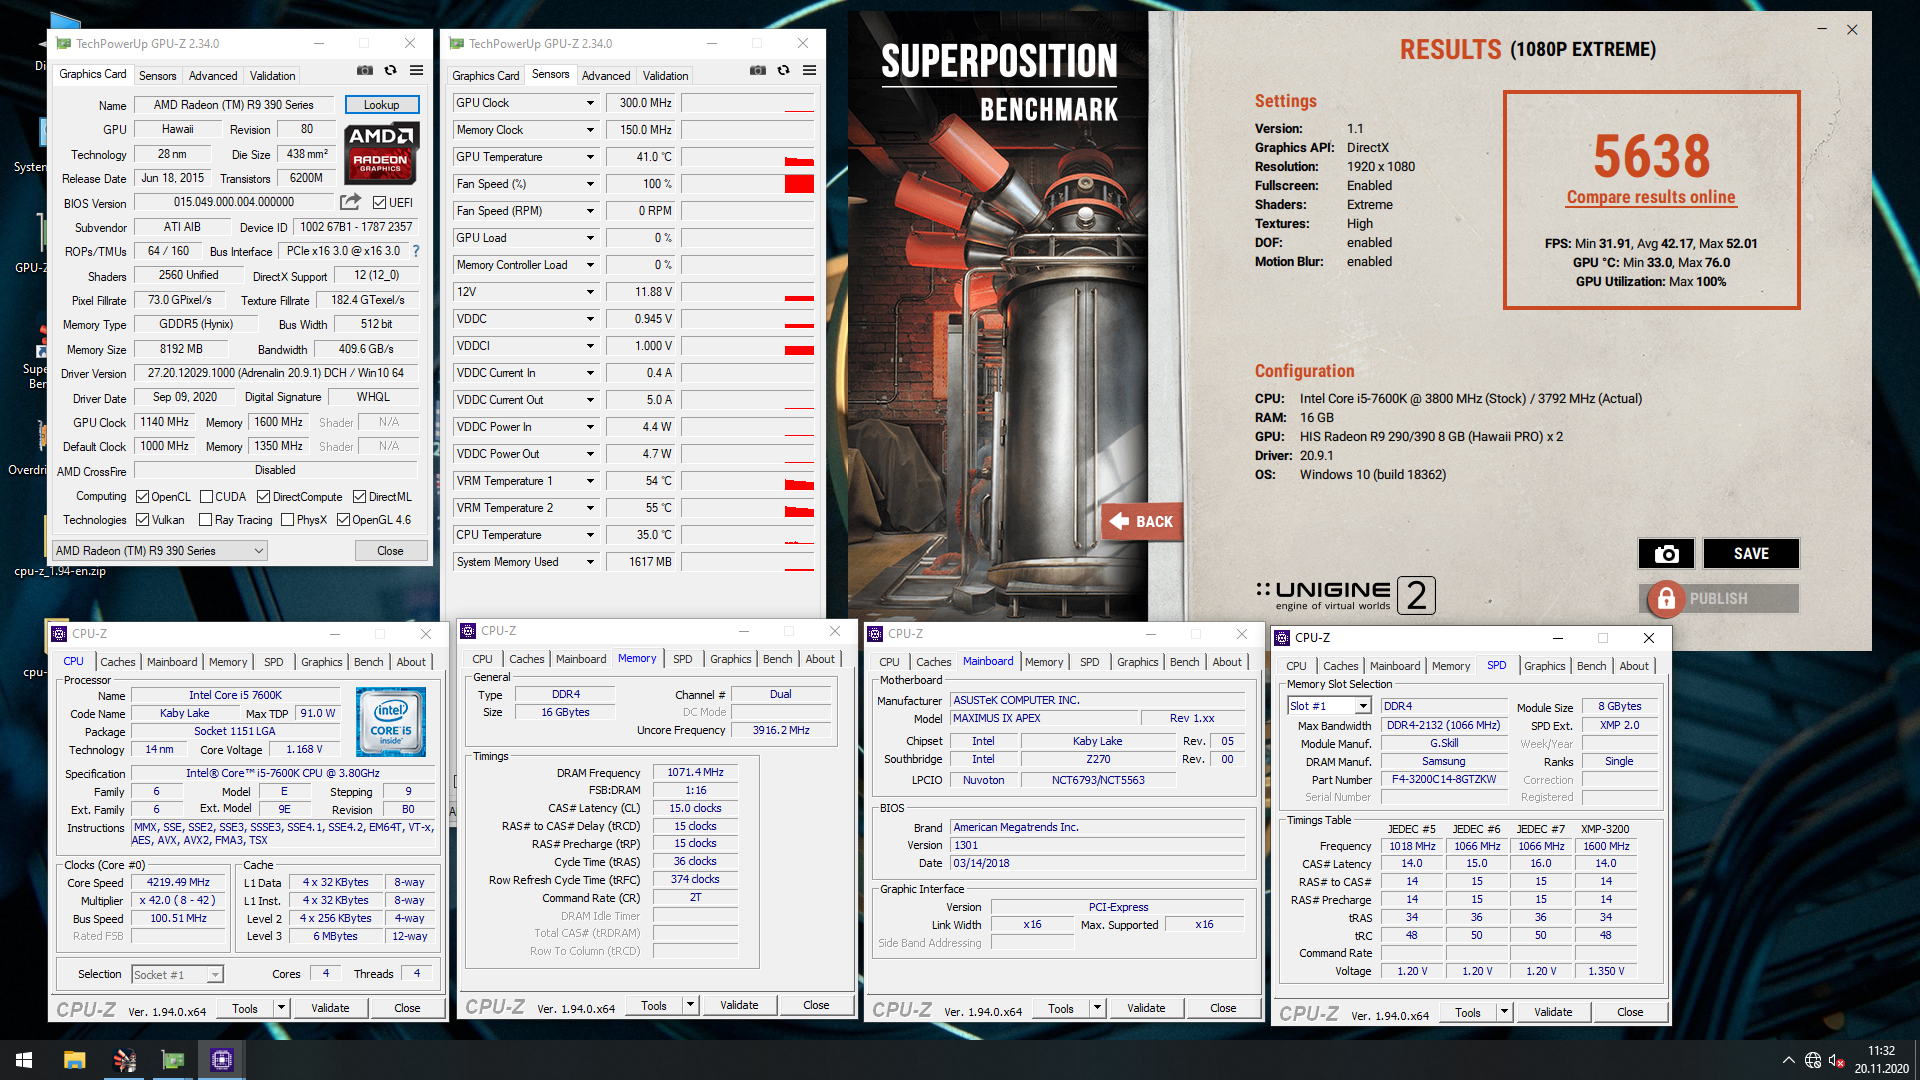Open GPU selector AMD Radeon R9 390 dropdown
Screen dimensions: 1920x1080
(160, 551)
